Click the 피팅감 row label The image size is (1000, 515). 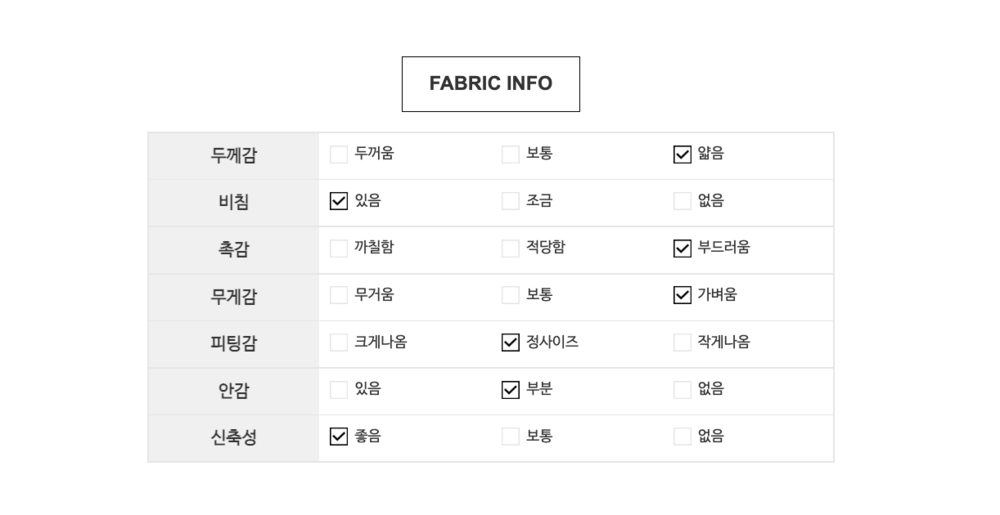(x=233, y=343)
